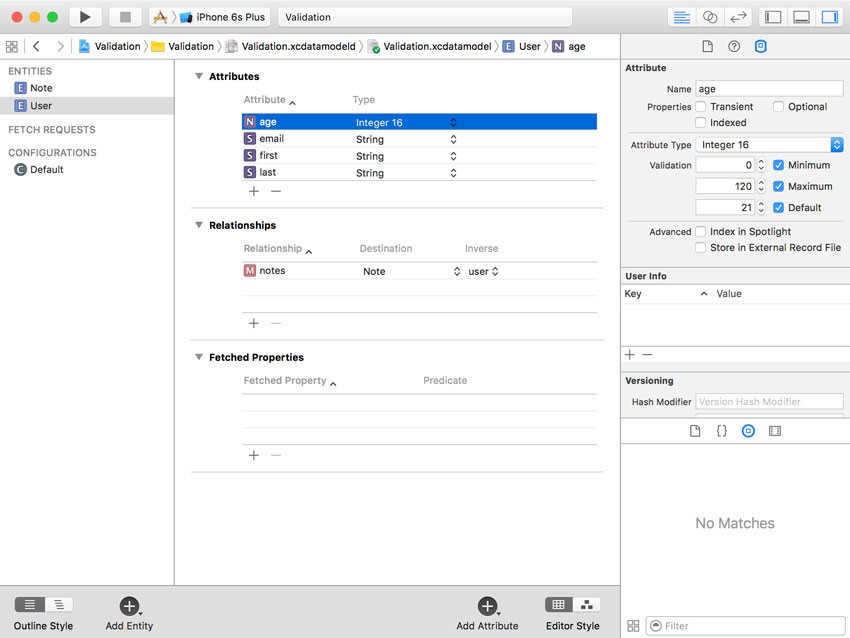
Task: Switch to the Standard editor
Action: tap(681, 17)
